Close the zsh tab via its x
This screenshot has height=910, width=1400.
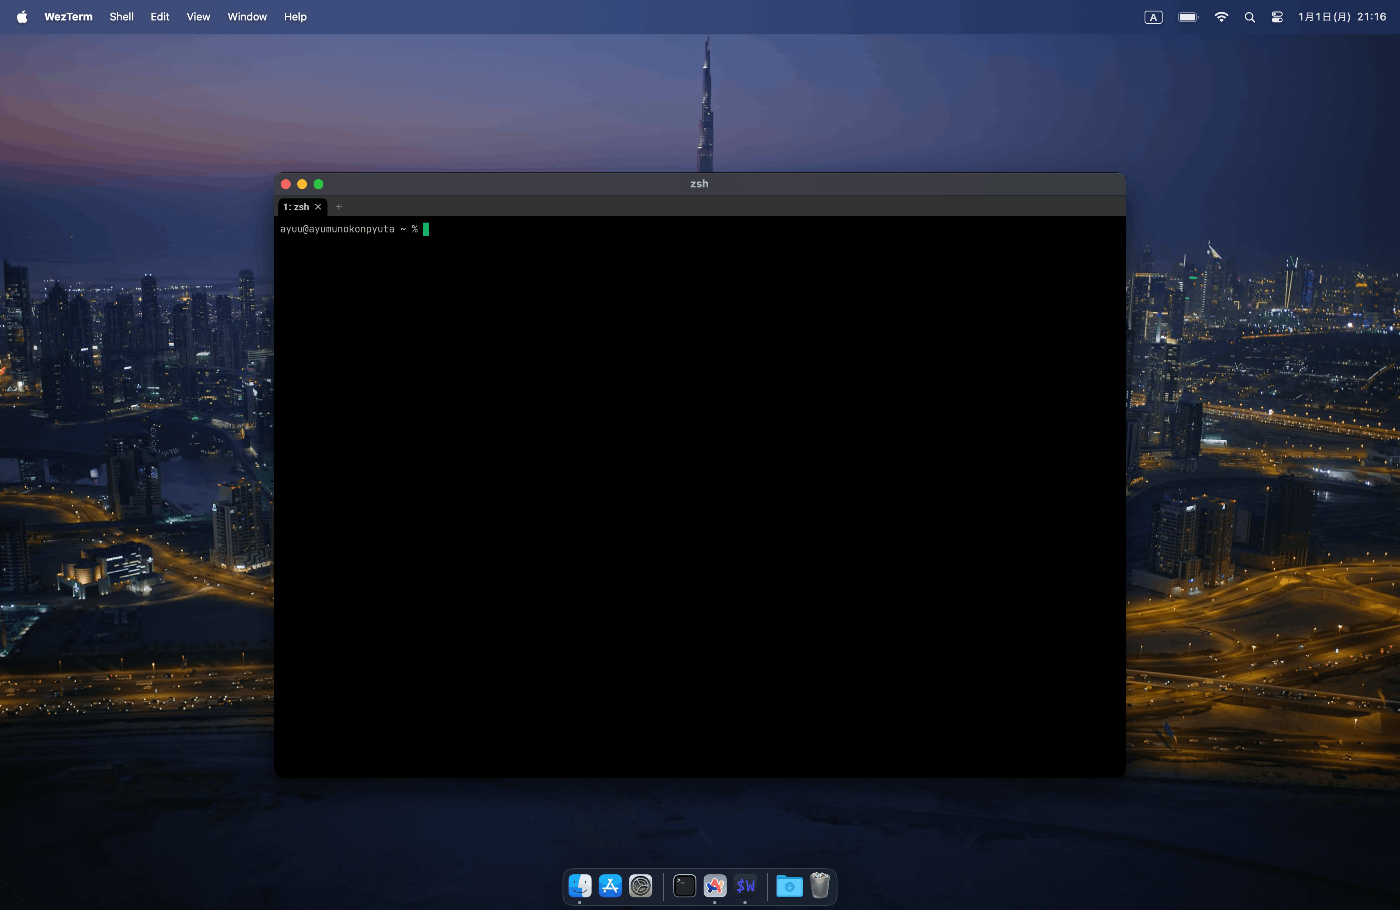(x=318, y=206)
